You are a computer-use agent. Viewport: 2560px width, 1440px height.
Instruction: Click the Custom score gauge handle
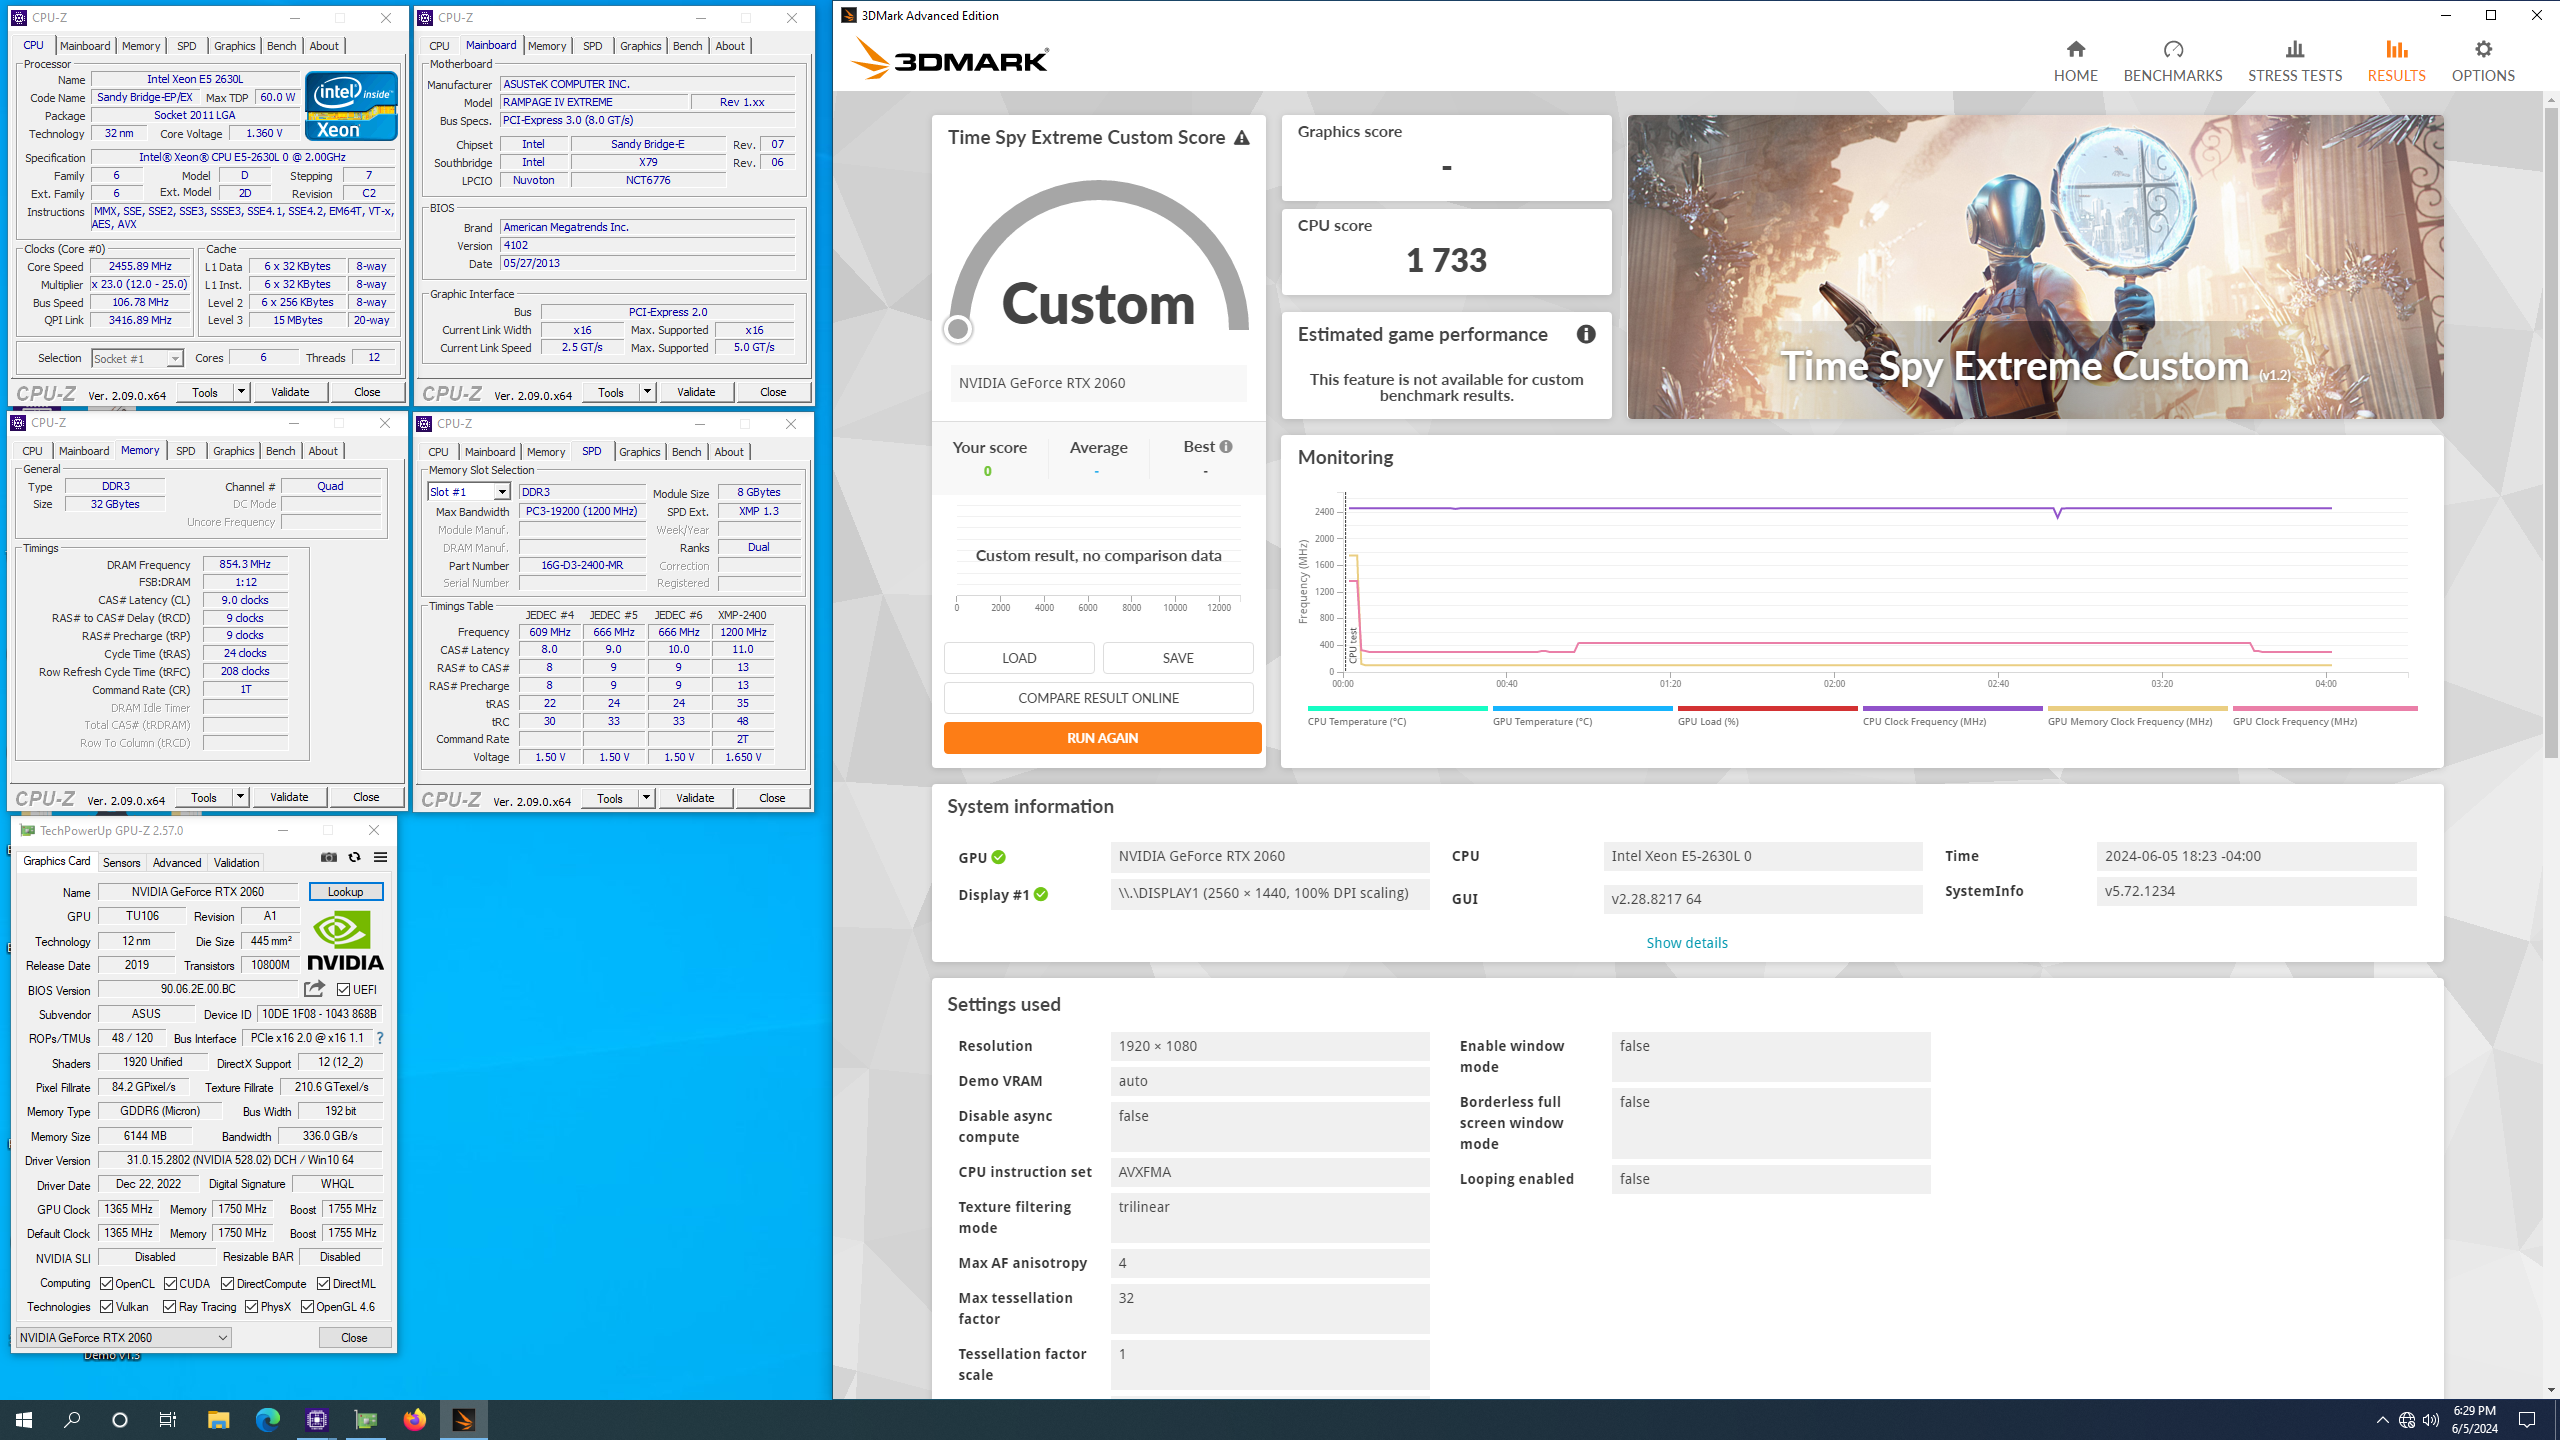tap(958, 329)
